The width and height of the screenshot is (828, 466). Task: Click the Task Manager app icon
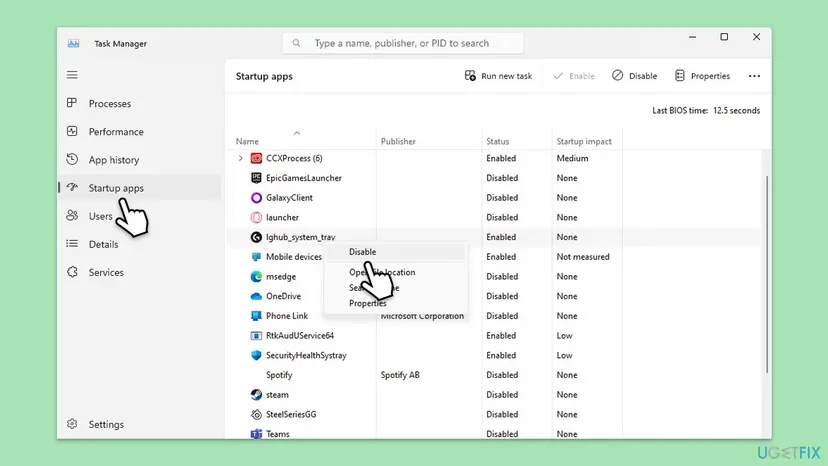tap(73, 43)
